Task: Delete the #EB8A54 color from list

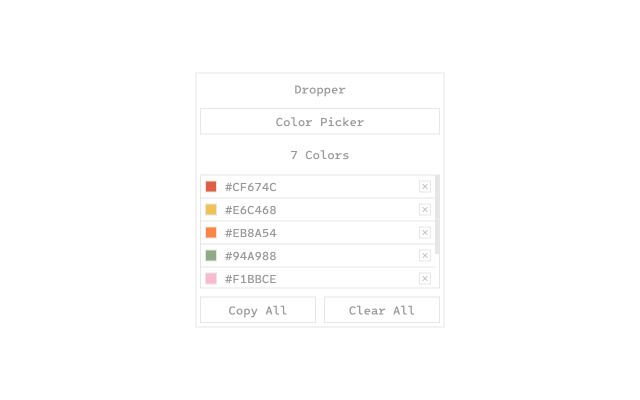Action: point(425,233)
